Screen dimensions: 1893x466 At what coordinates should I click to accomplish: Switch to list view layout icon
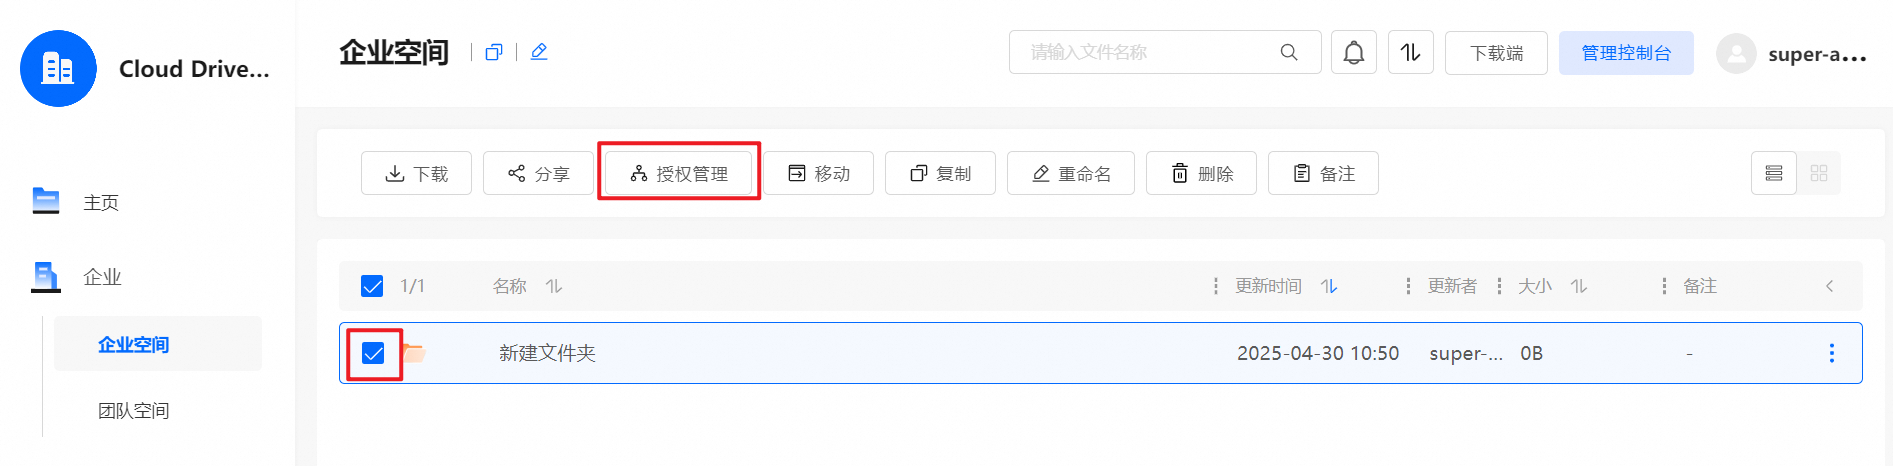pyautogui.click(x=1774, y=173)
